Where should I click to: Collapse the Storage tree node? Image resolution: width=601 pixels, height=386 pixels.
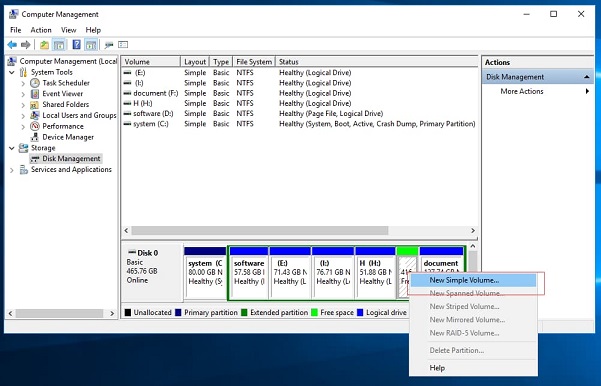[x=12, y=148]
